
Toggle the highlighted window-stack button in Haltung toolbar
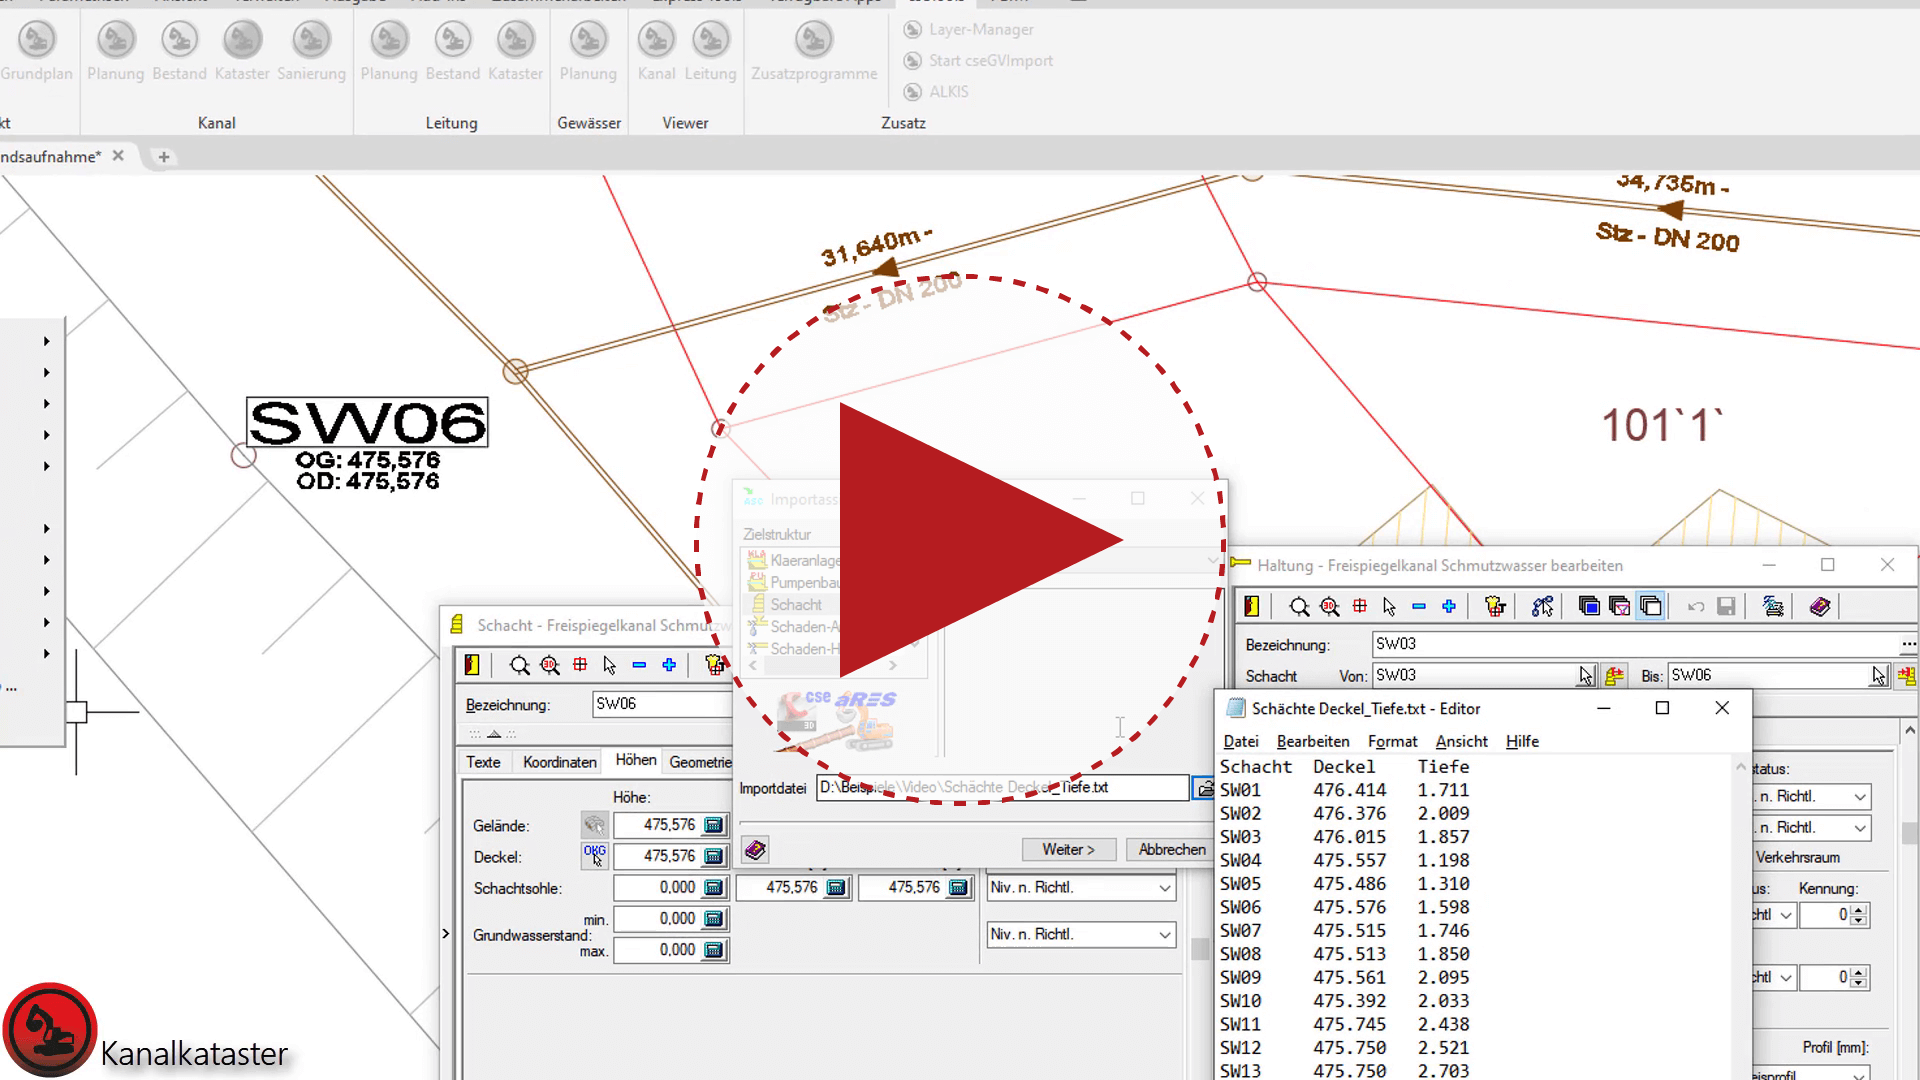click(1651, 607)
